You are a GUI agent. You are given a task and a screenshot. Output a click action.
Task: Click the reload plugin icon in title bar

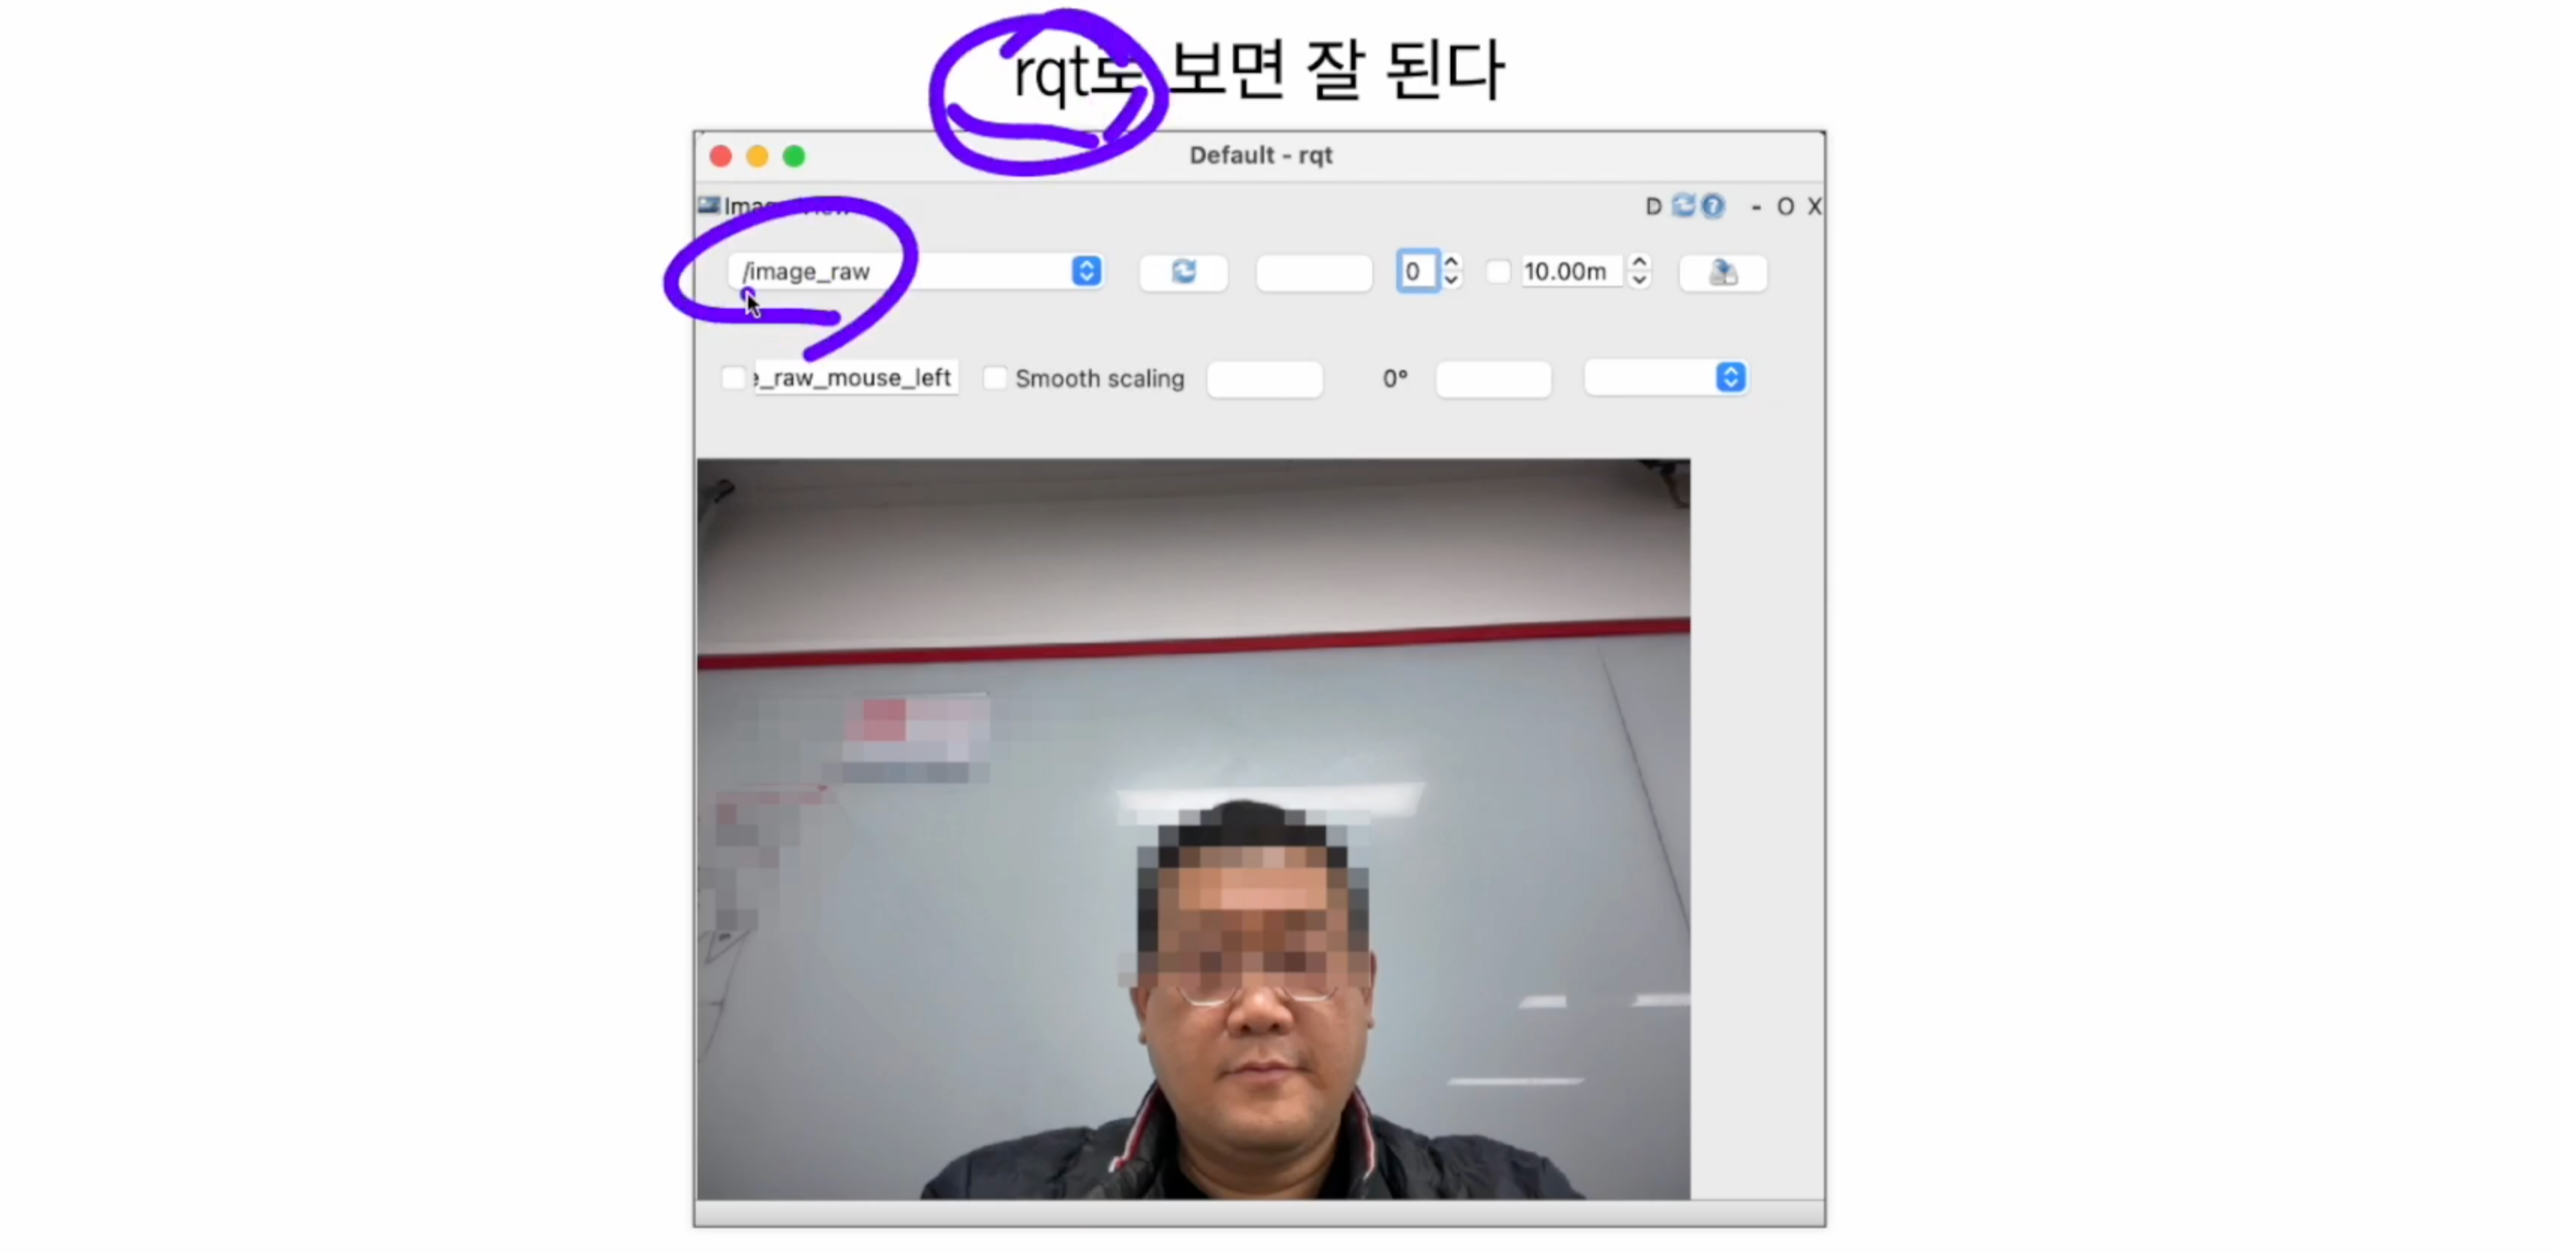pos(1684,206)
